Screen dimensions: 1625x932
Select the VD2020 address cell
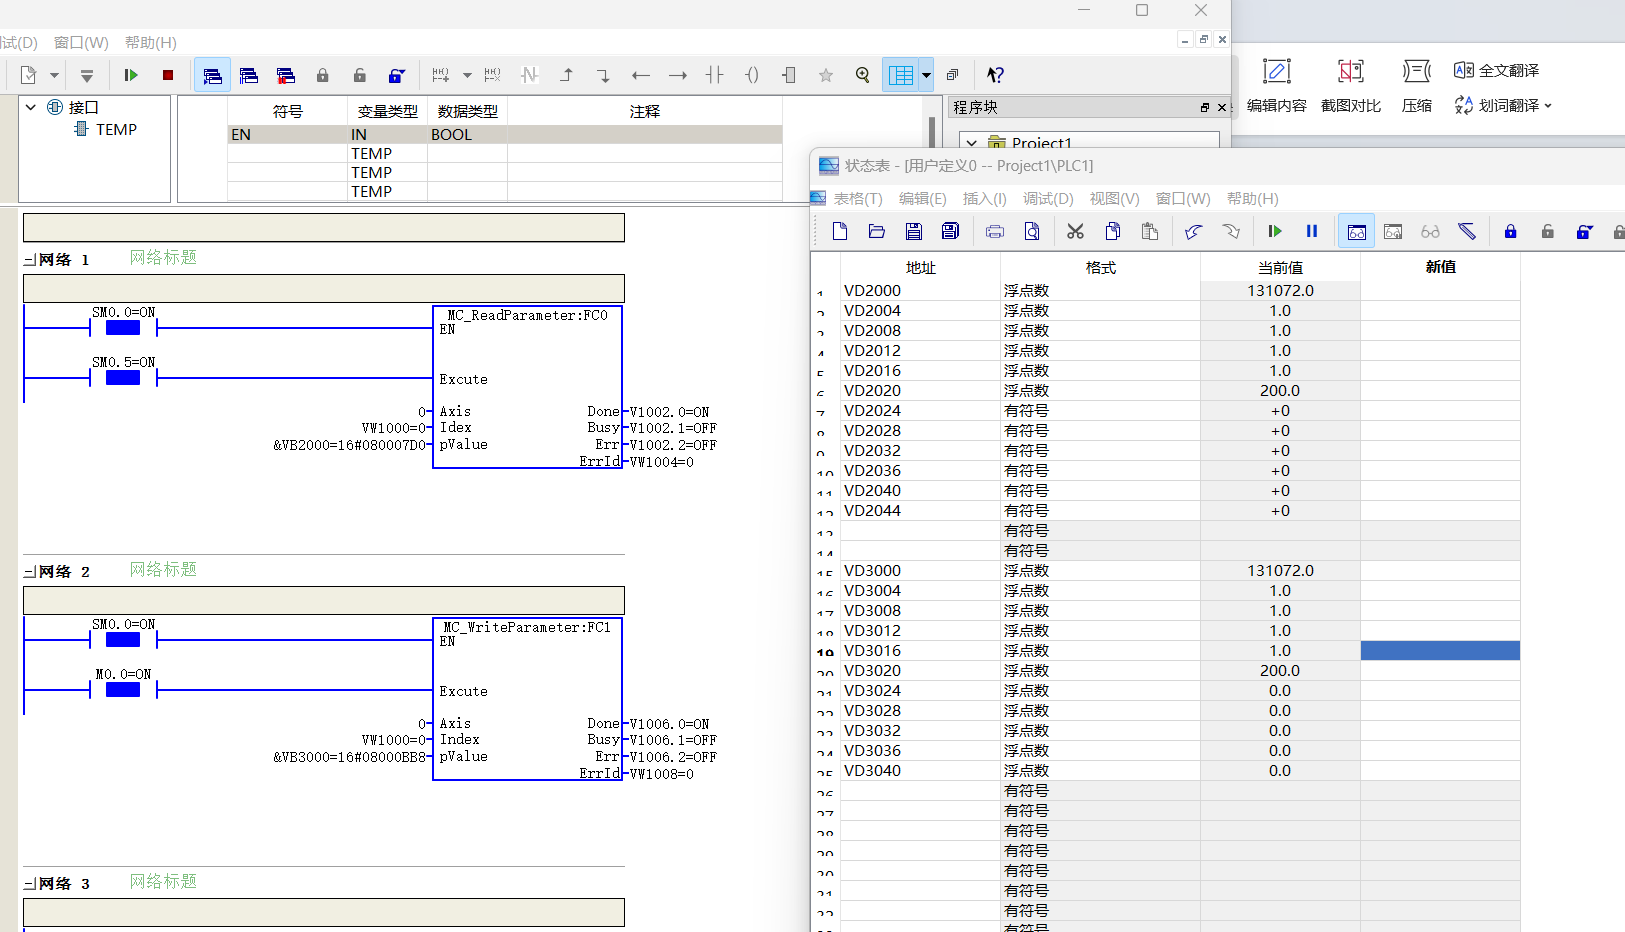[x=920, y=390]
